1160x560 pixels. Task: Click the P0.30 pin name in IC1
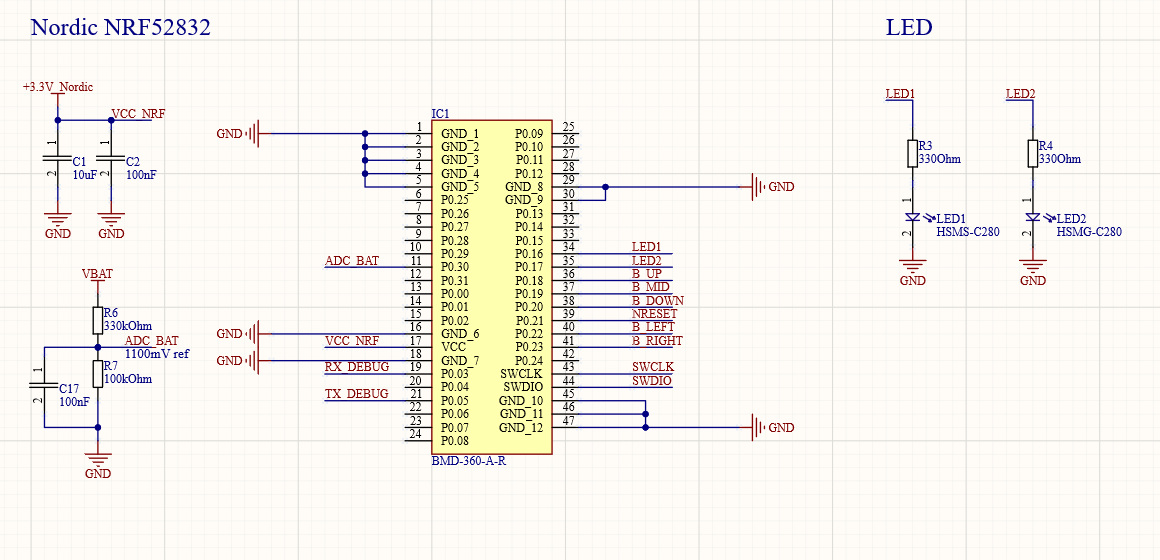[x=455, y=267]
